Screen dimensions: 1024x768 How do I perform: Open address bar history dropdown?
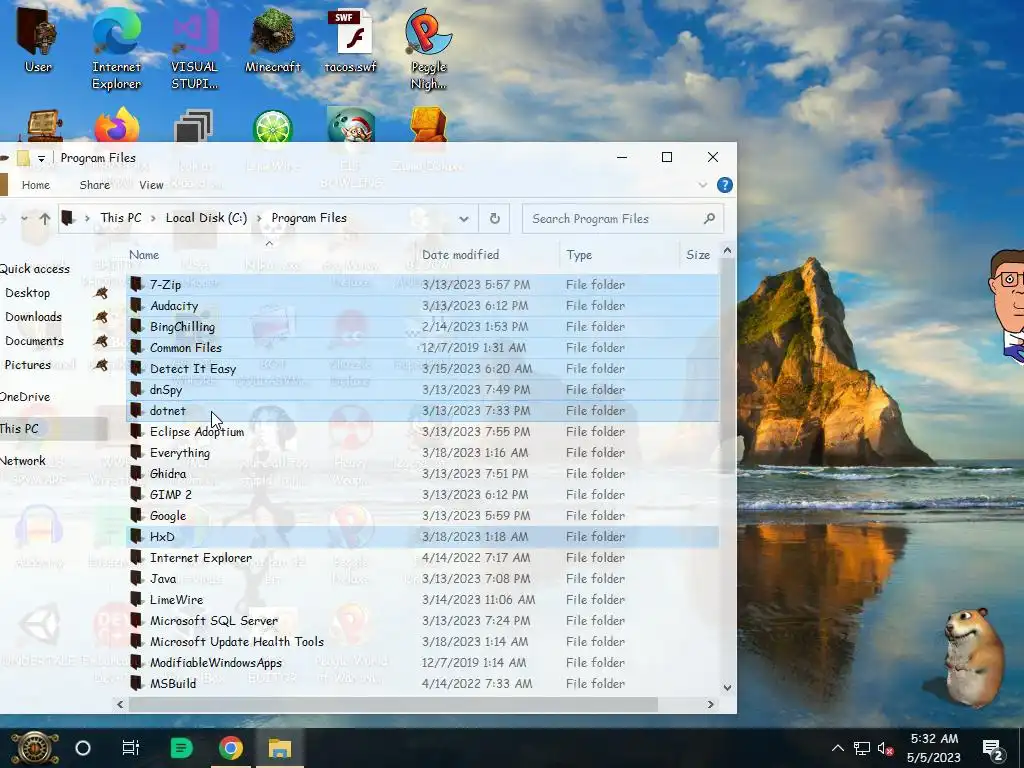tap(464, 218)
